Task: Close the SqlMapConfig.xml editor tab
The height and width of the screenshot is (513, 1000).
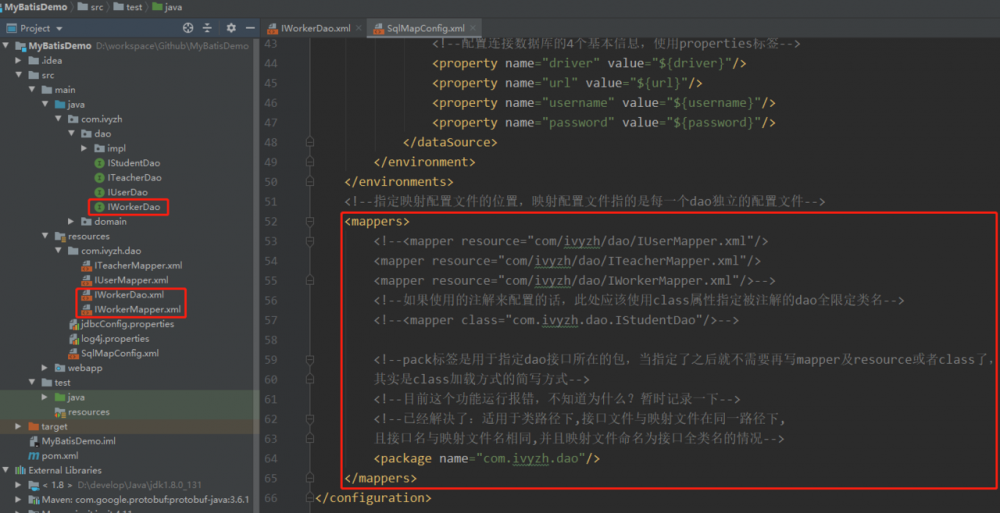Action: pos(472,29)
